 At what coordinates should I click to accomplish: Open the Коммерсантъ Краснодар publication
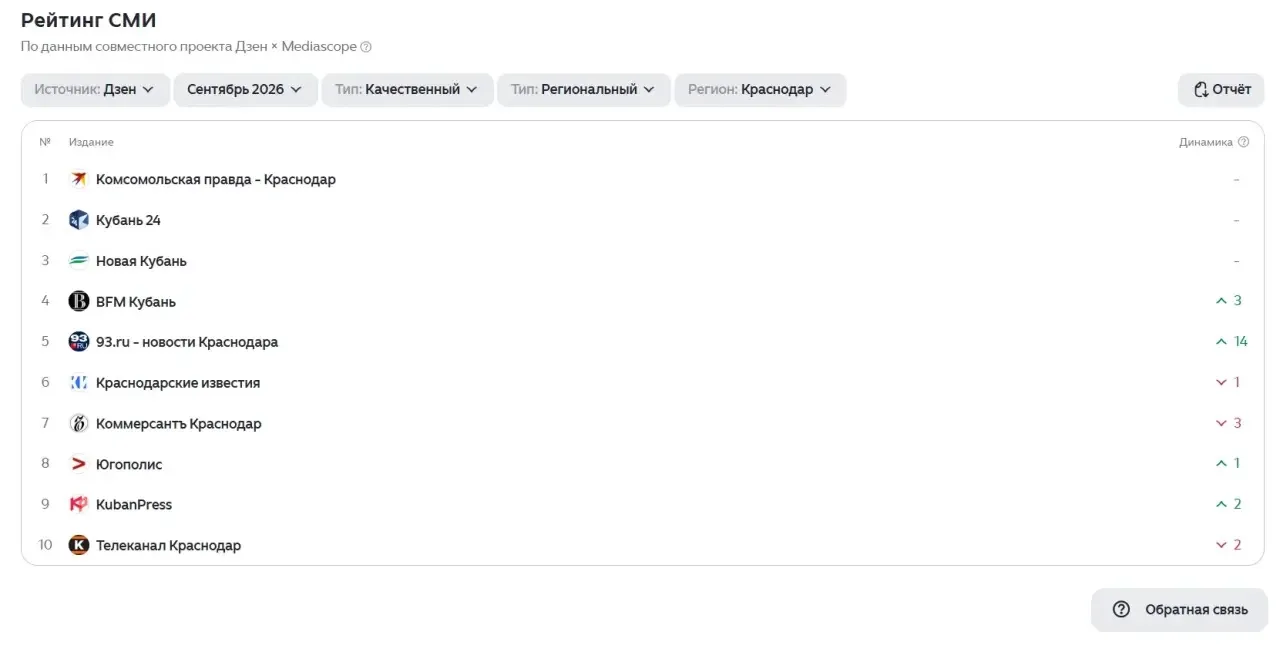(x=179, y=423)
